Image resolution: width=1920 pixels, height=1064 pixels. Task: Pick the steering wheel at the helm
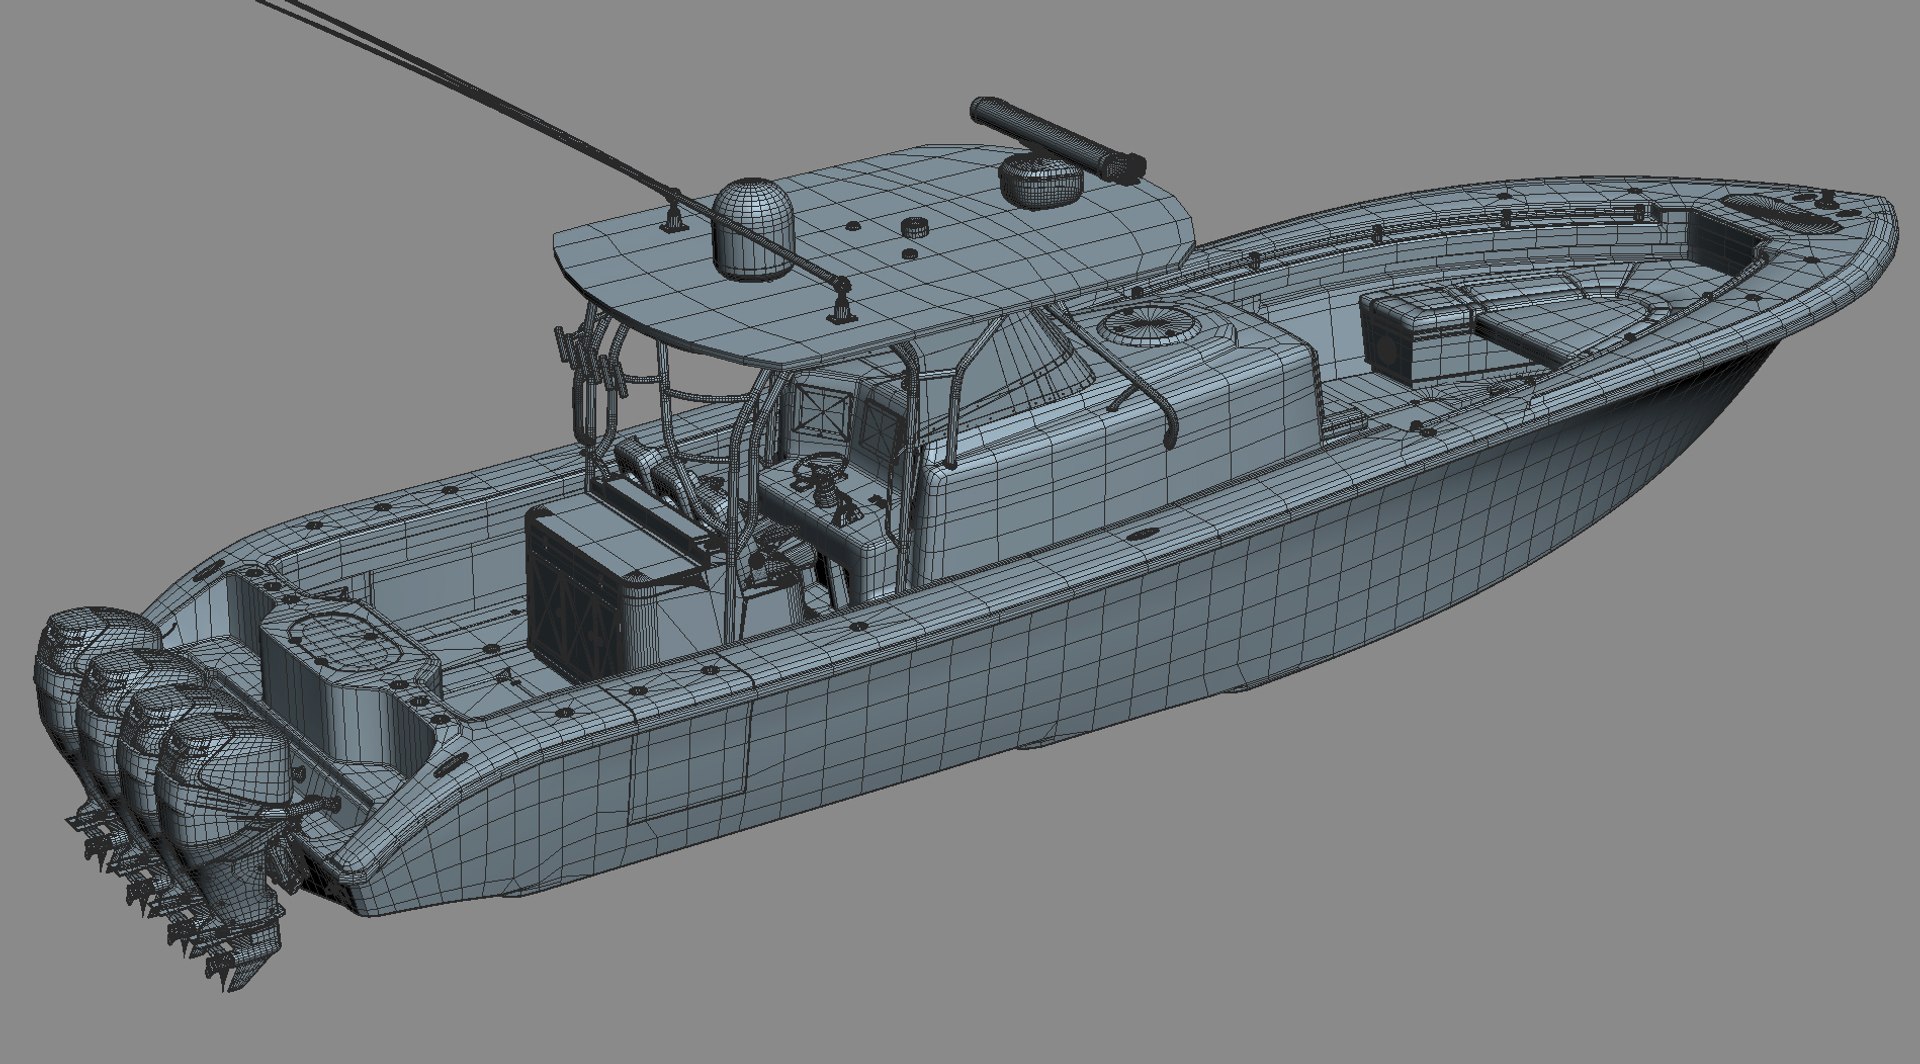[x=821, y=467]
